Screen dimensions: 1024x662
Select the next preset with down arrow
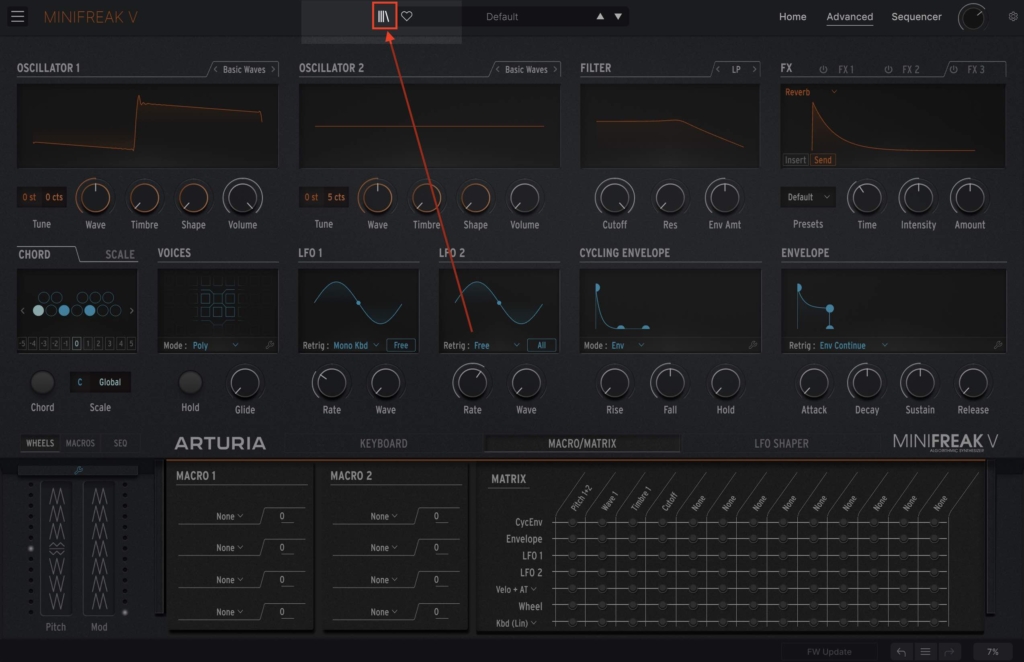coord(618,17)
